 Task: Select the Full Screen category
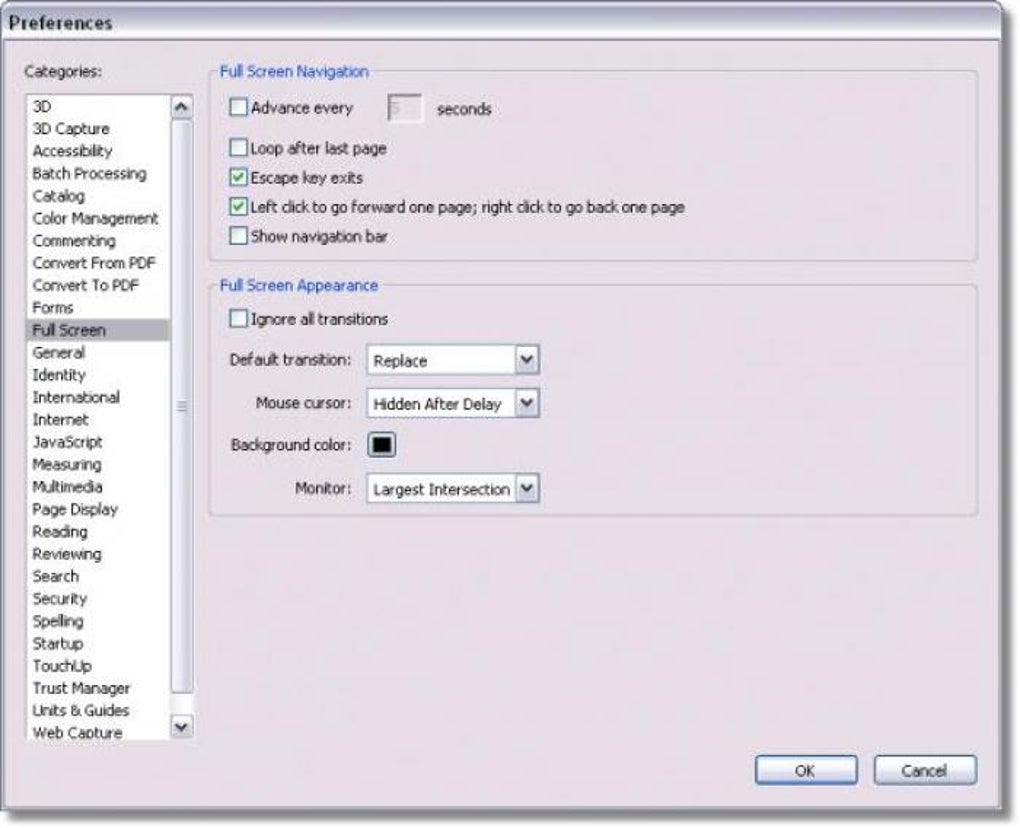click(x=98, y=330)
